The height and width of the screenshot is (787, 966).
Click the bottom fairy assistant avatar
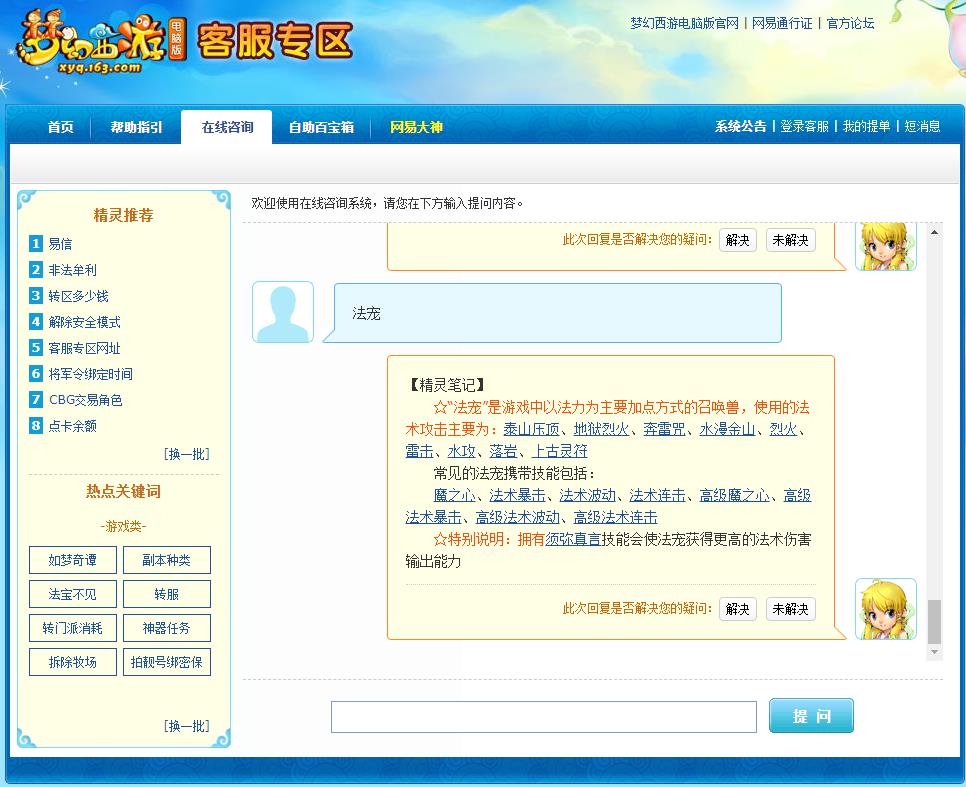884,608
